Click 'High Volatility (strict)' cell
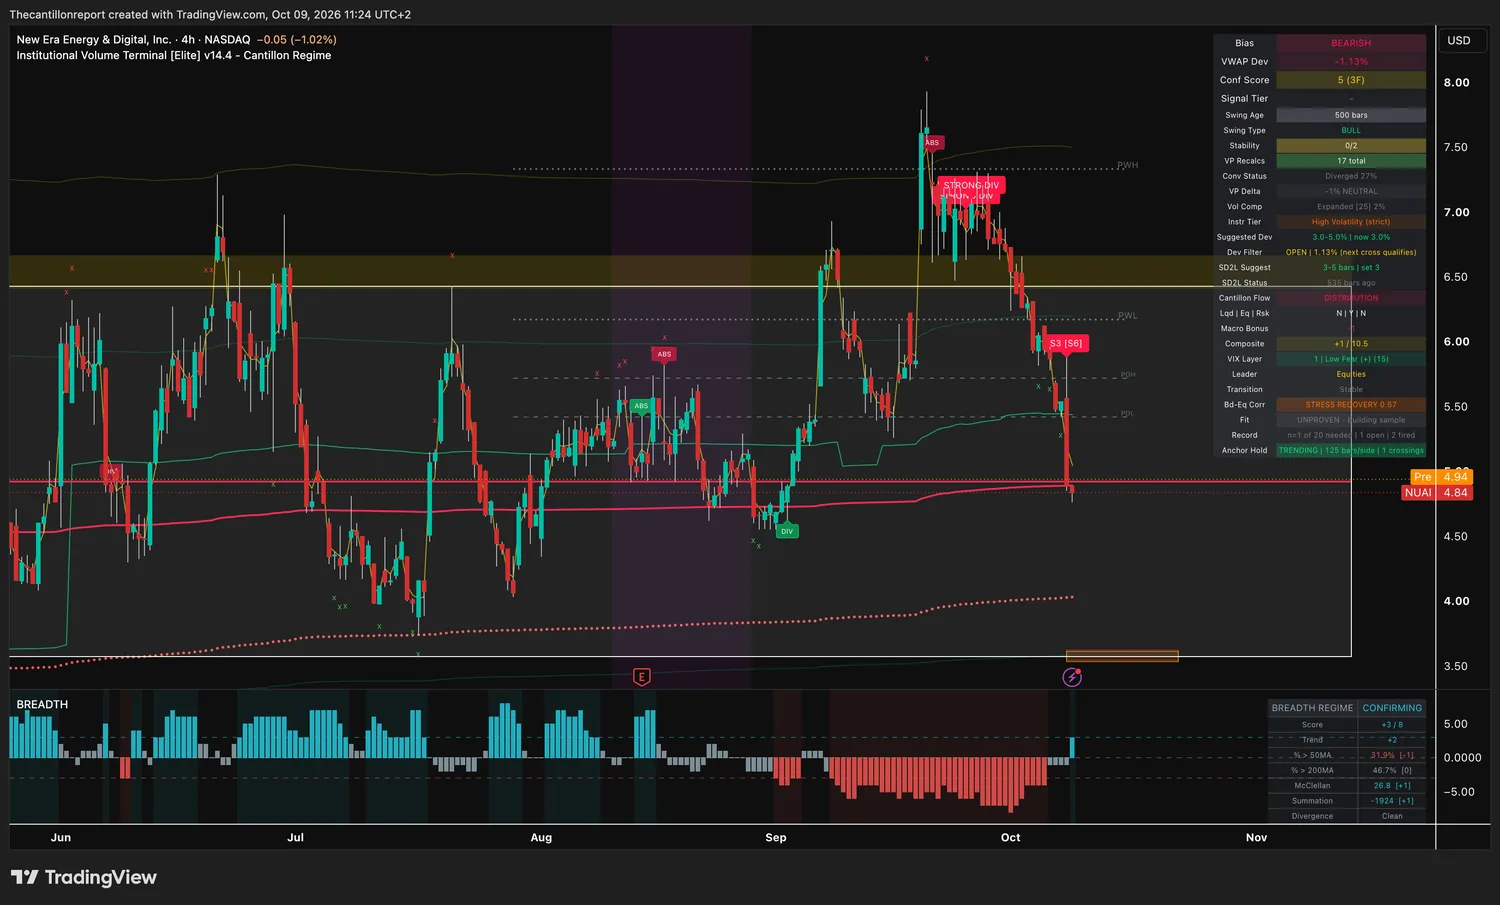 (1351, 222)
